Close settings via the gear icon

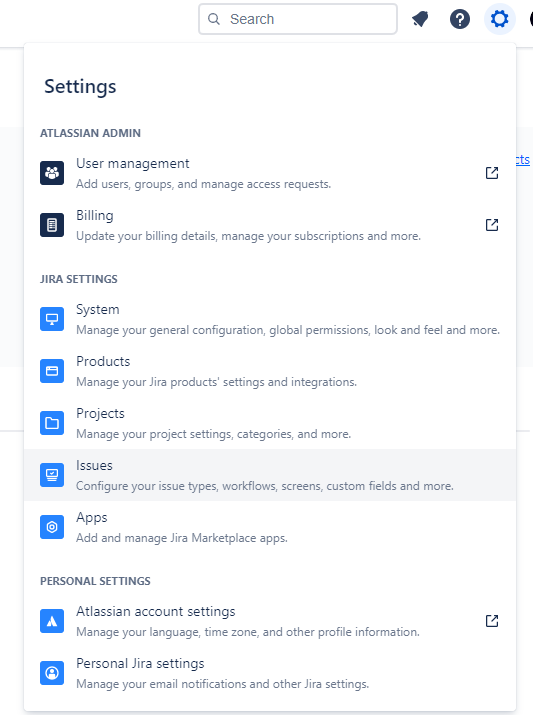click(x=499, y=19)
